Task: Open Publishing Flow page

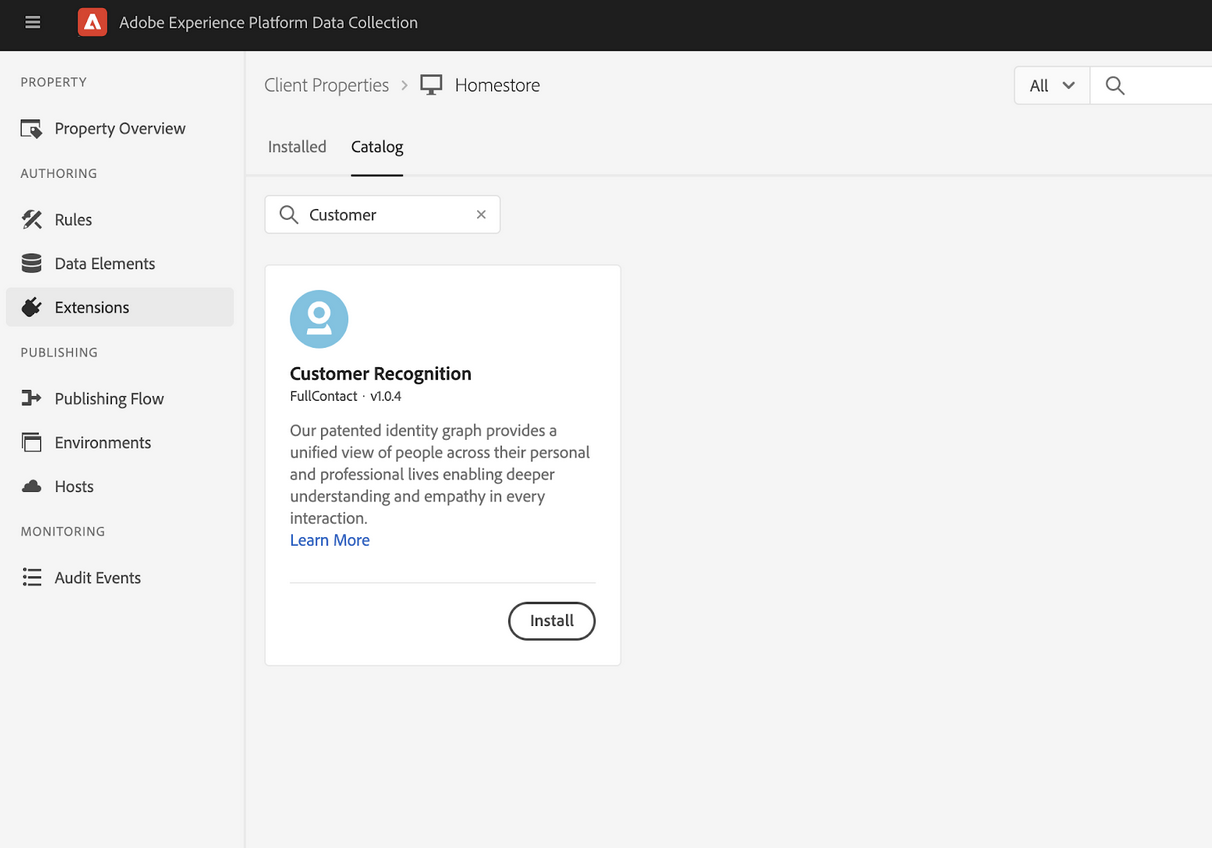Action: [120, 398]
